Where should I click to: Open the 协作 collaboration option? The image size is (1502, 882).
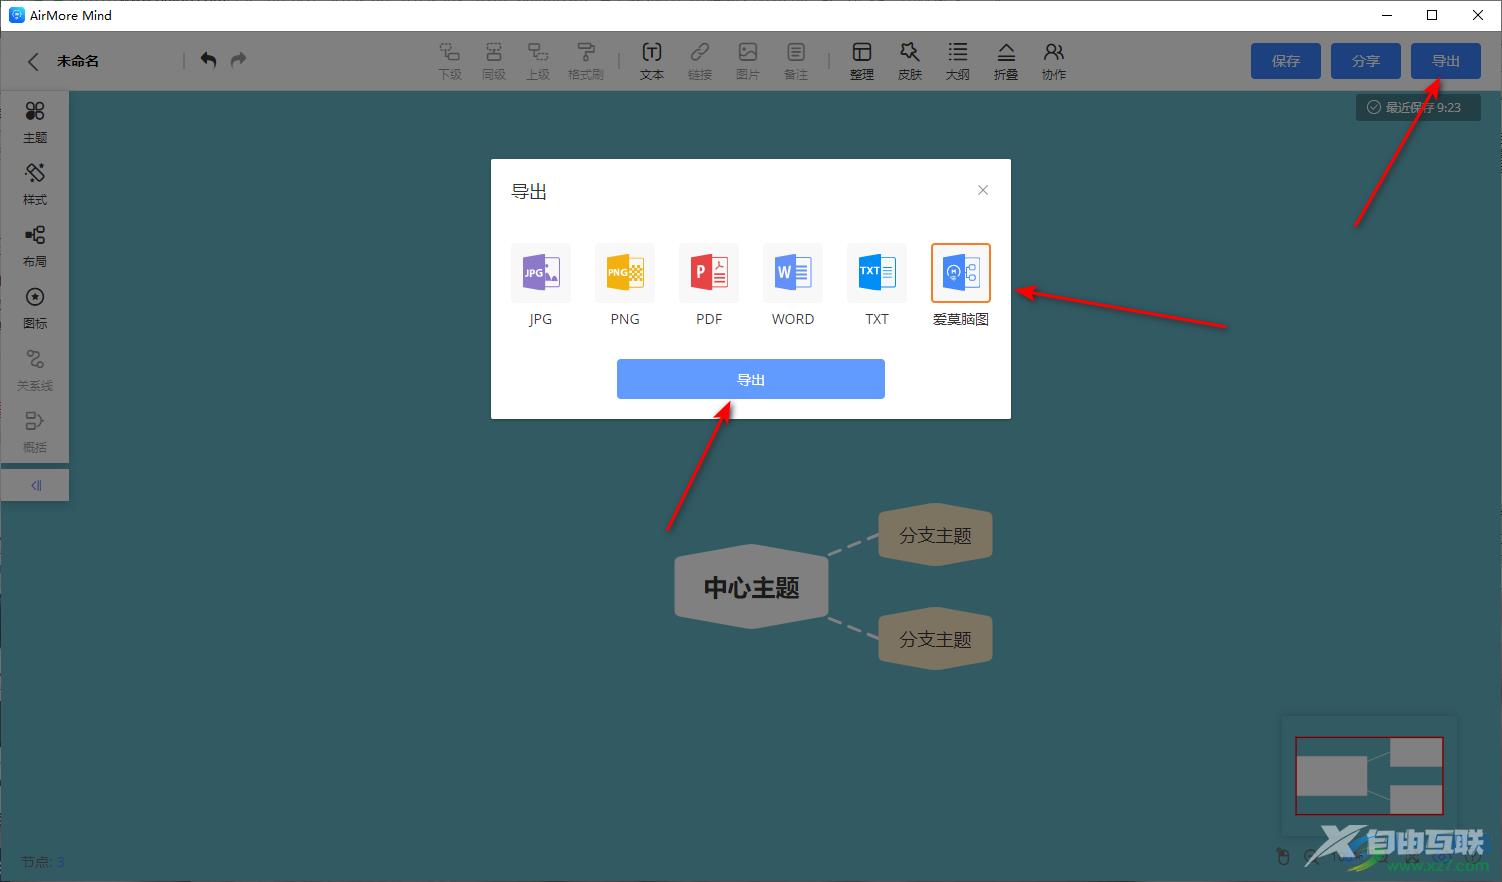pos(1054,61)
